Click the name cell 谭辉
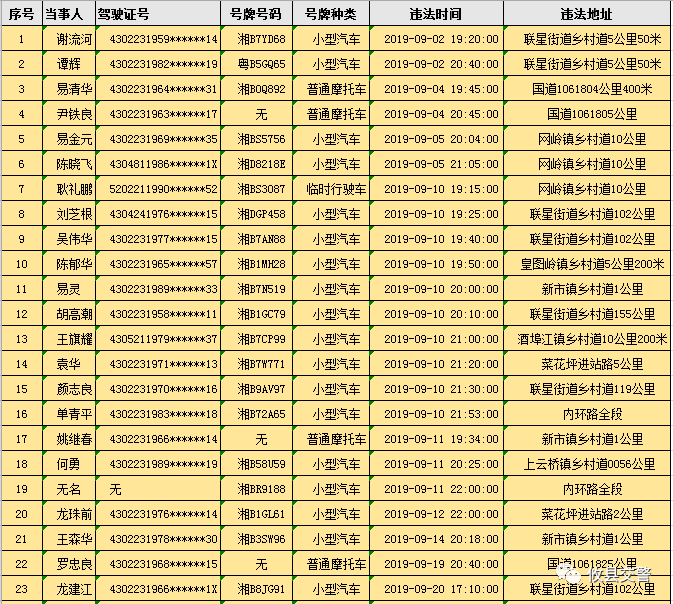This screenshot has height=604, width=673. pyautogui.click(x=68, y=64)
